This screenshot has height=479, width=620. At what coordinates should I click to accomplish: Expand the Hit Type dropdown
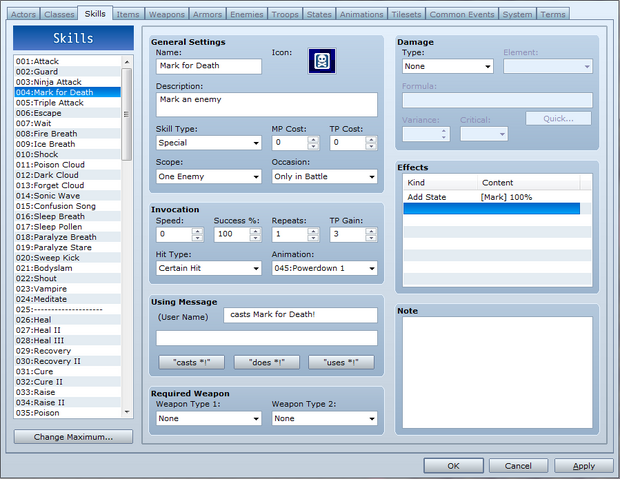point(209,268)
